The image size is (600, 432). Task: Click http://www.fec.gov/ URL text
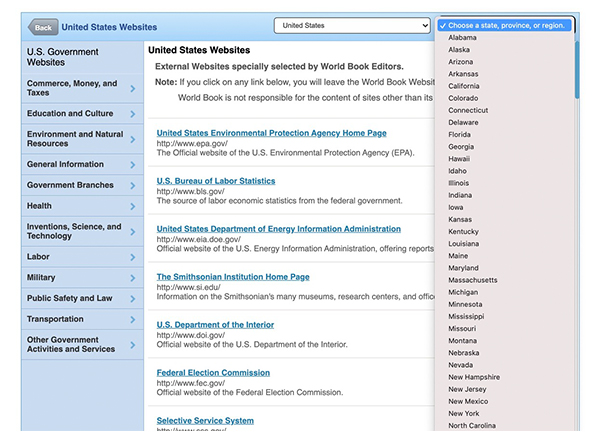191,383
